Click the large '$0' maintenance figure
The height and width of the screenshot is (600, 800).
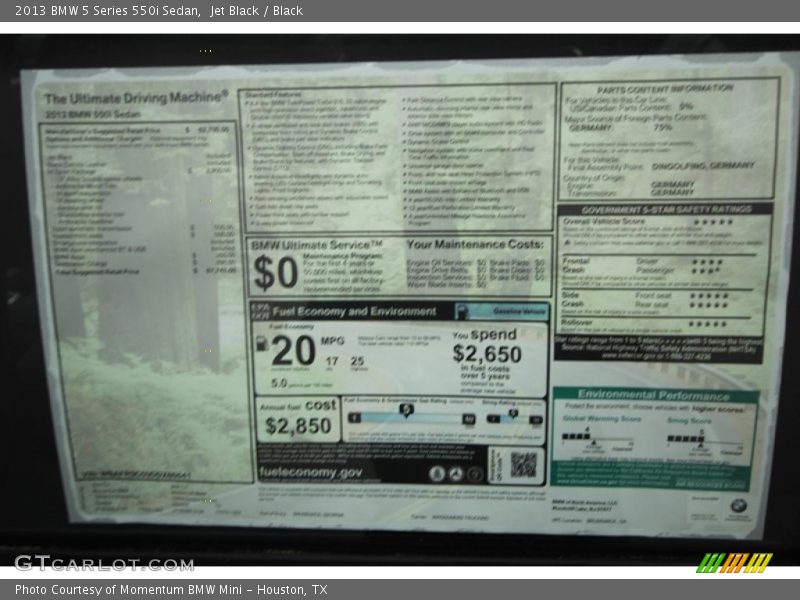coord(276,272)
